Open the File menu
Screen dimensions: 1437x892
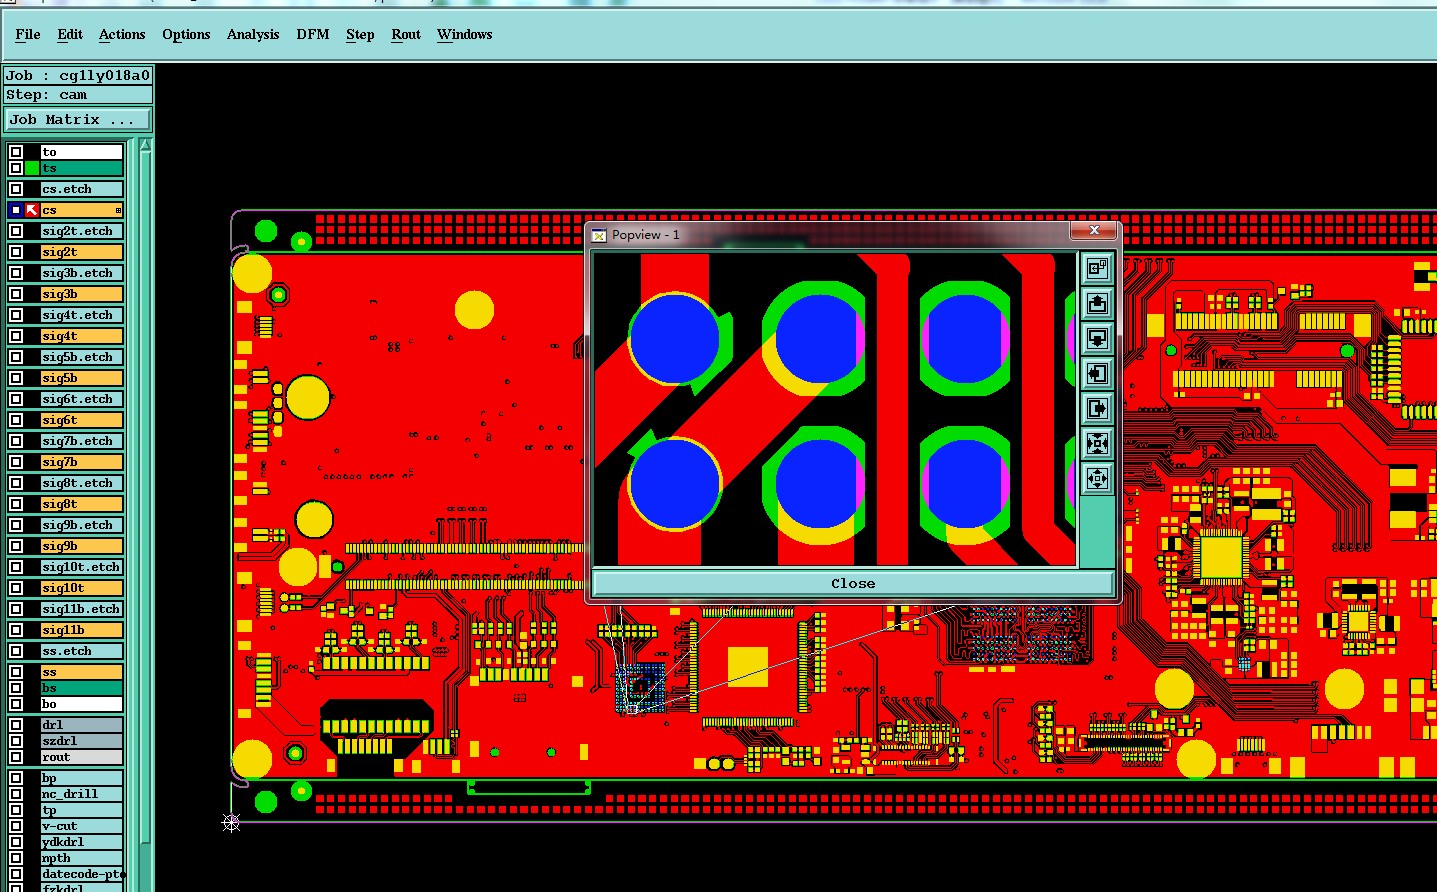click(28, 34)
